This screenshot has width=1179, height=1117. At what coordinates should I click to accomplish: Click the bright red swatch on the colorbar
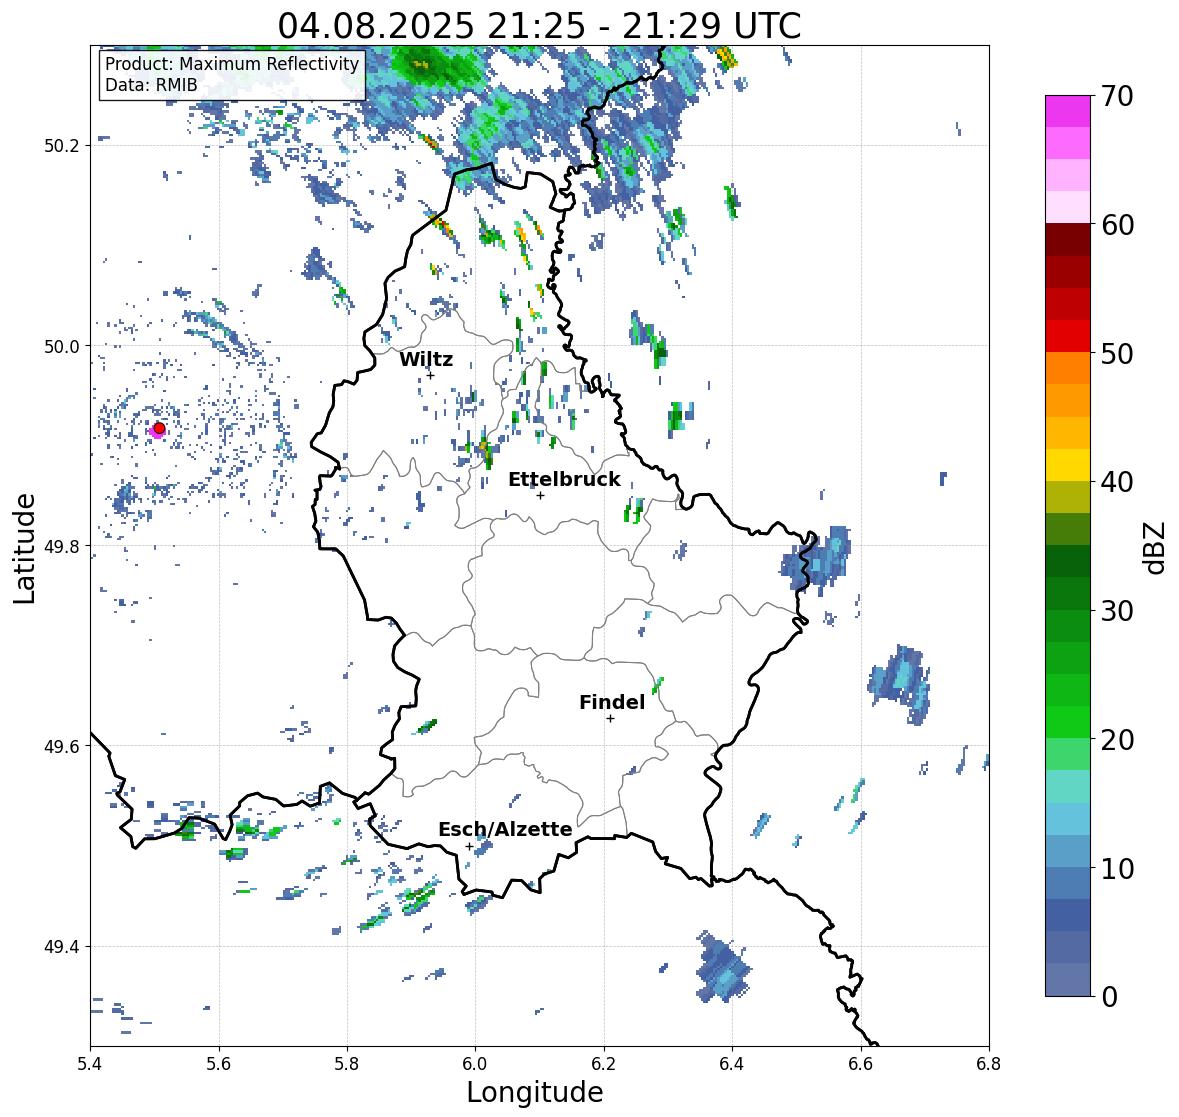click(1068, 337)
